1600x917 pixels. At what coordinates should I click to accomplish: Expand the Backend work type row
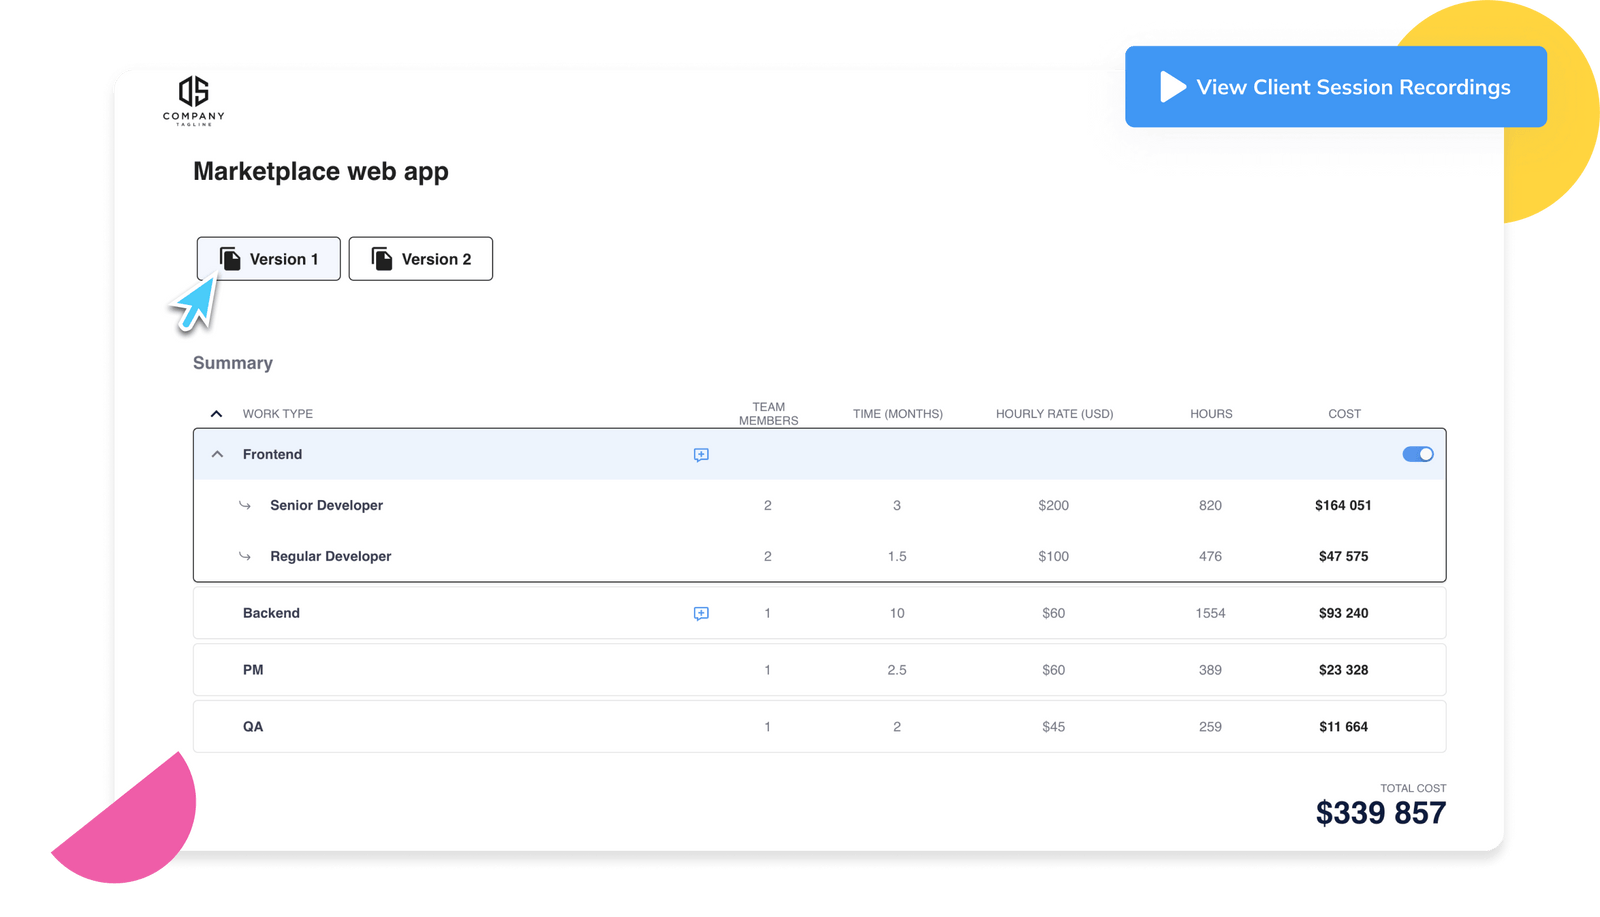(x=271, y=613)
